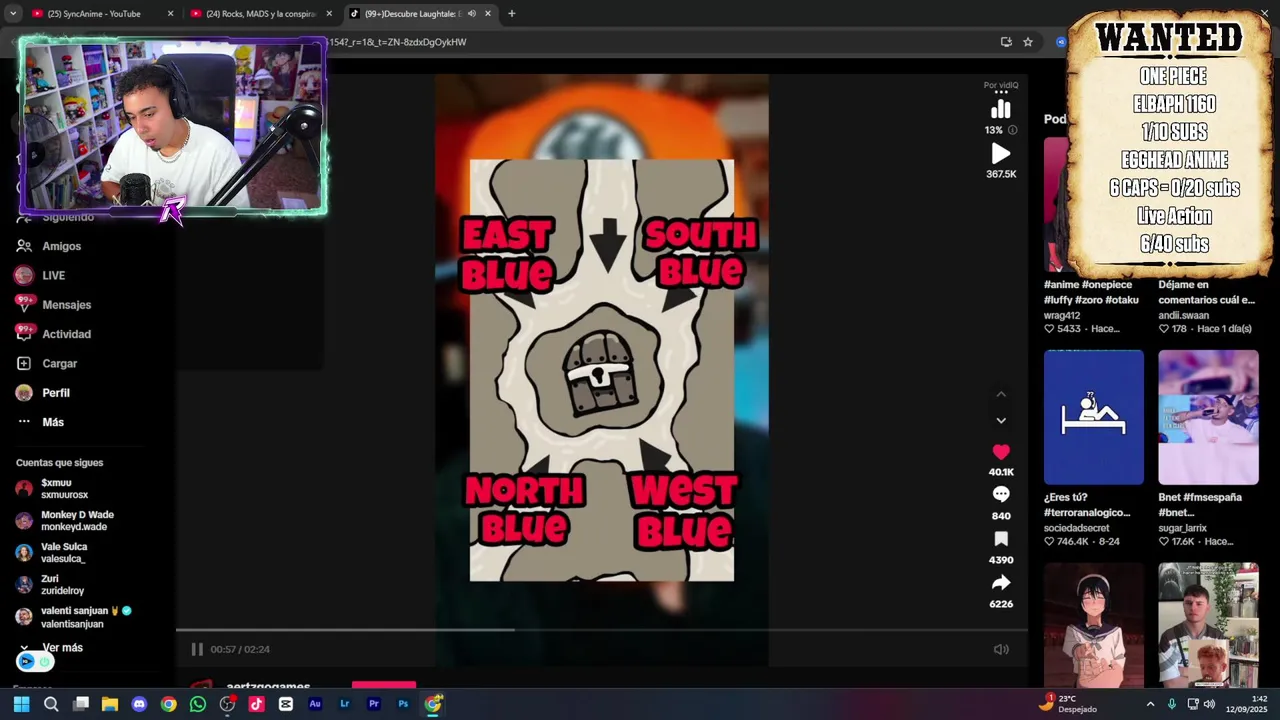Open Mensajes in the sidebar
The width and height of the screenshot is (1280, 720).
tap(66, 305)
